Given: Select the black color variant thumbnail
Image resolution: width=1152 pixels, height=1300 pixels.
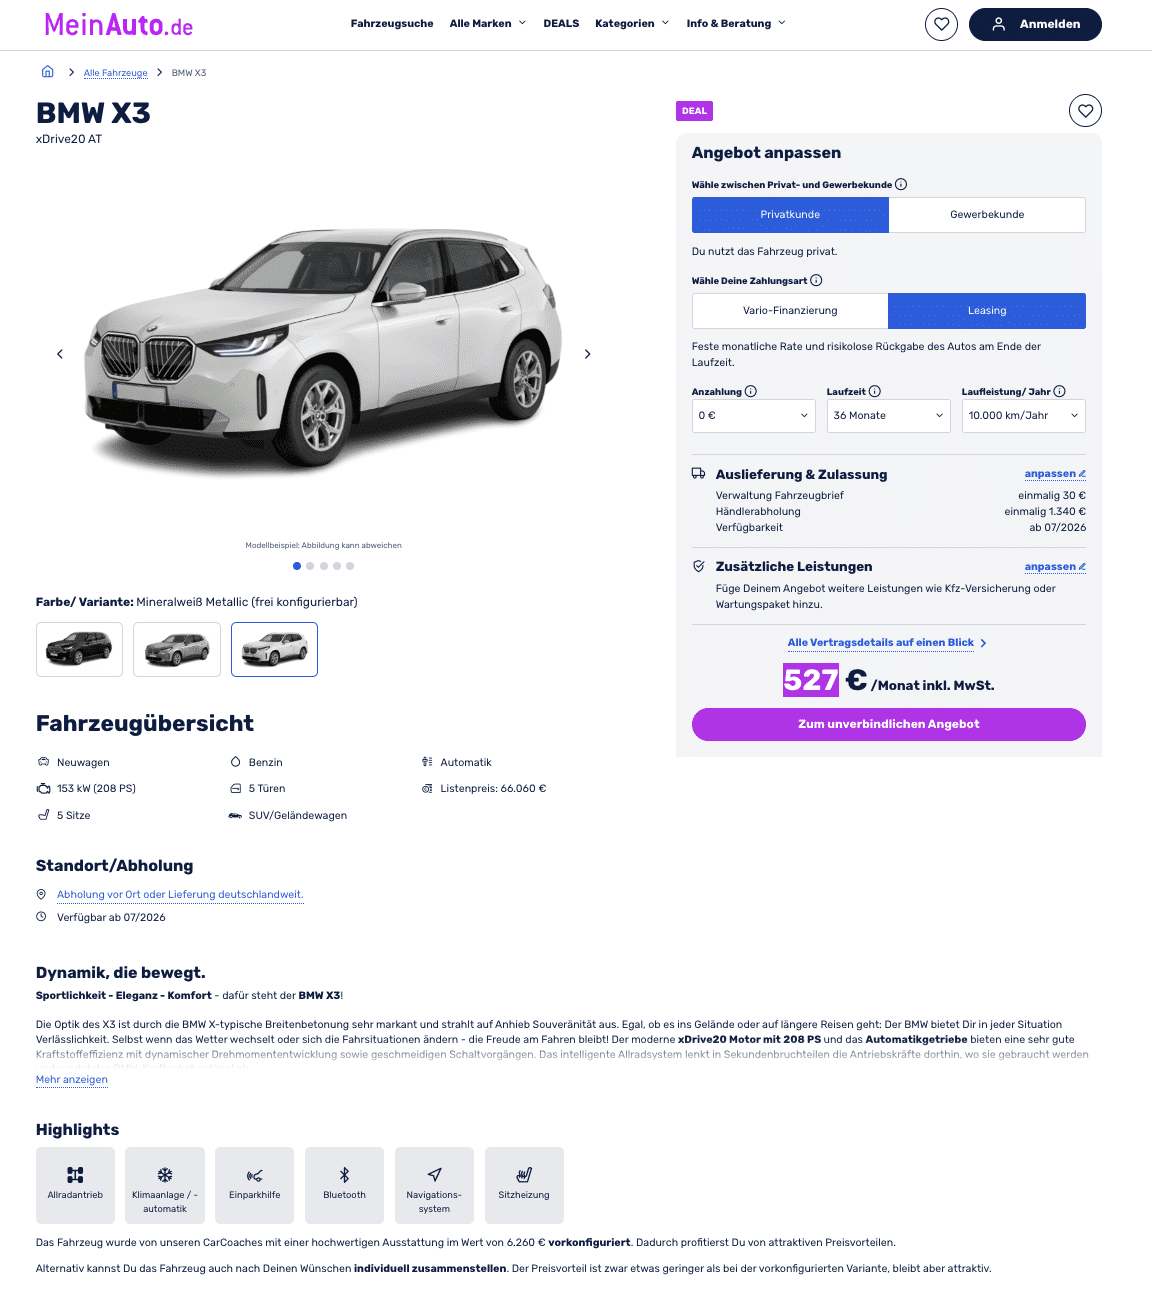Looking at the screenshot, I should (x=79, y=649).
